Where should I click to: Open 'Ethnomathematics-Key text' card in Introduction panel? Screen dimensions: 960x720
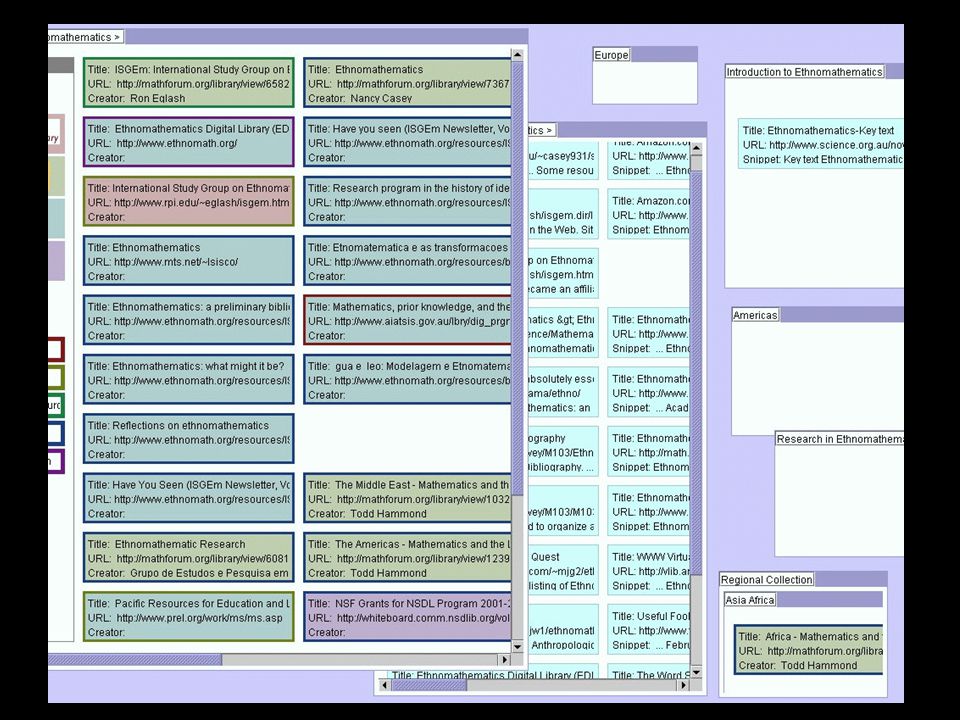pos(820,144)
